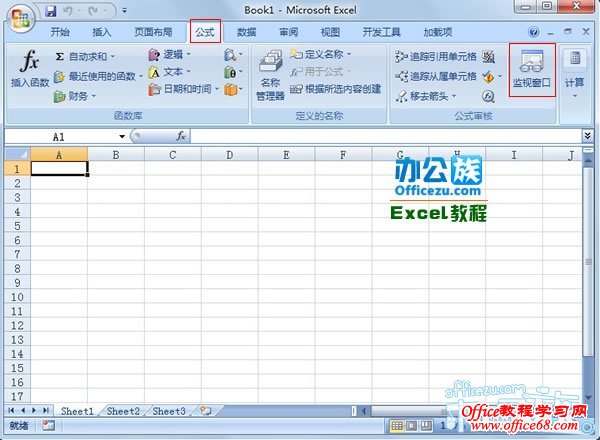The height and width of the screenshot is (440, 600).
Task: Select row 10 header
Action: click(x=17, y=297)
